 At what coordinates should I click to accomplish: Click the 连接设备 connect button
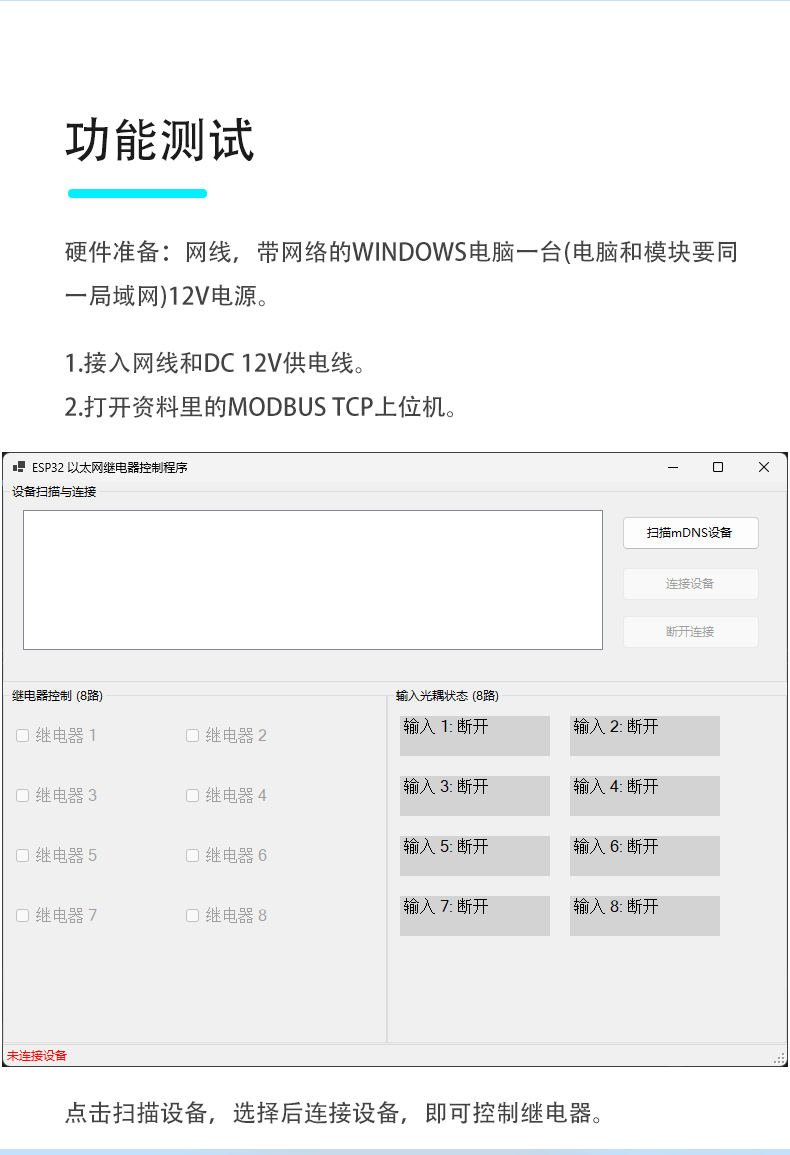click(690, 584)
